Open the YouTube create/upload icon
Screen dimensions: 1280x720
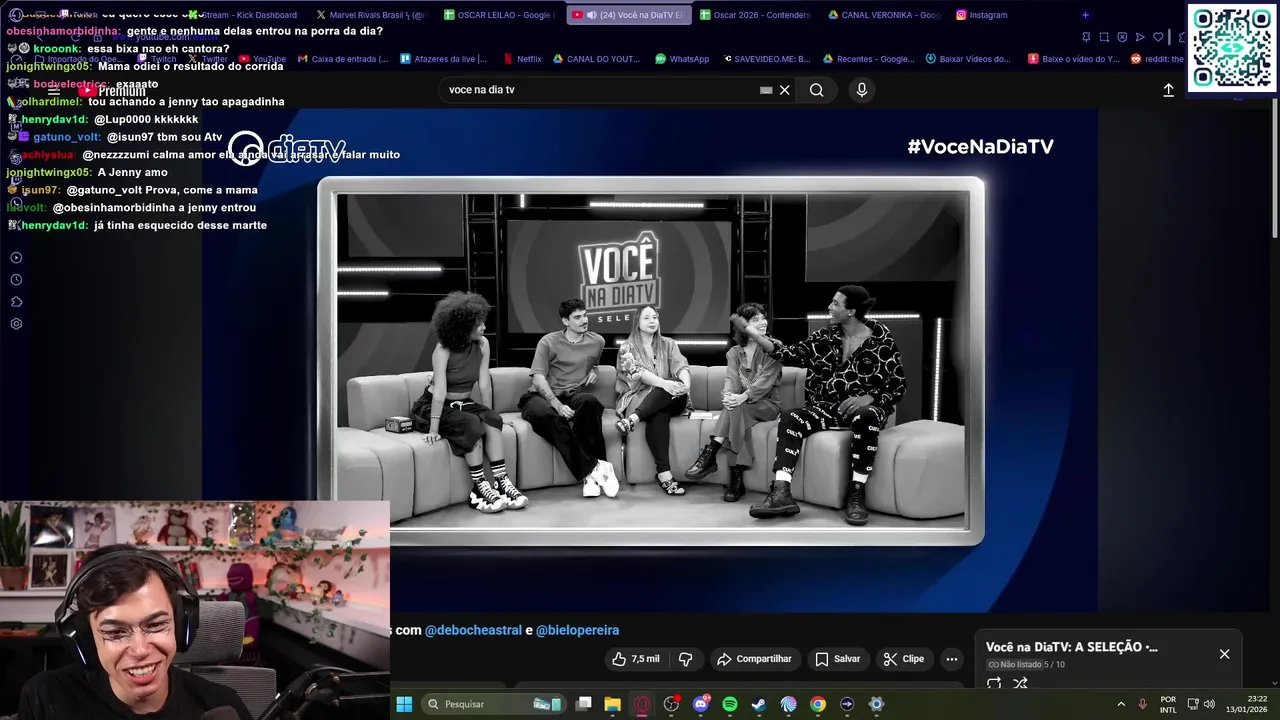tap(1168, 90)
